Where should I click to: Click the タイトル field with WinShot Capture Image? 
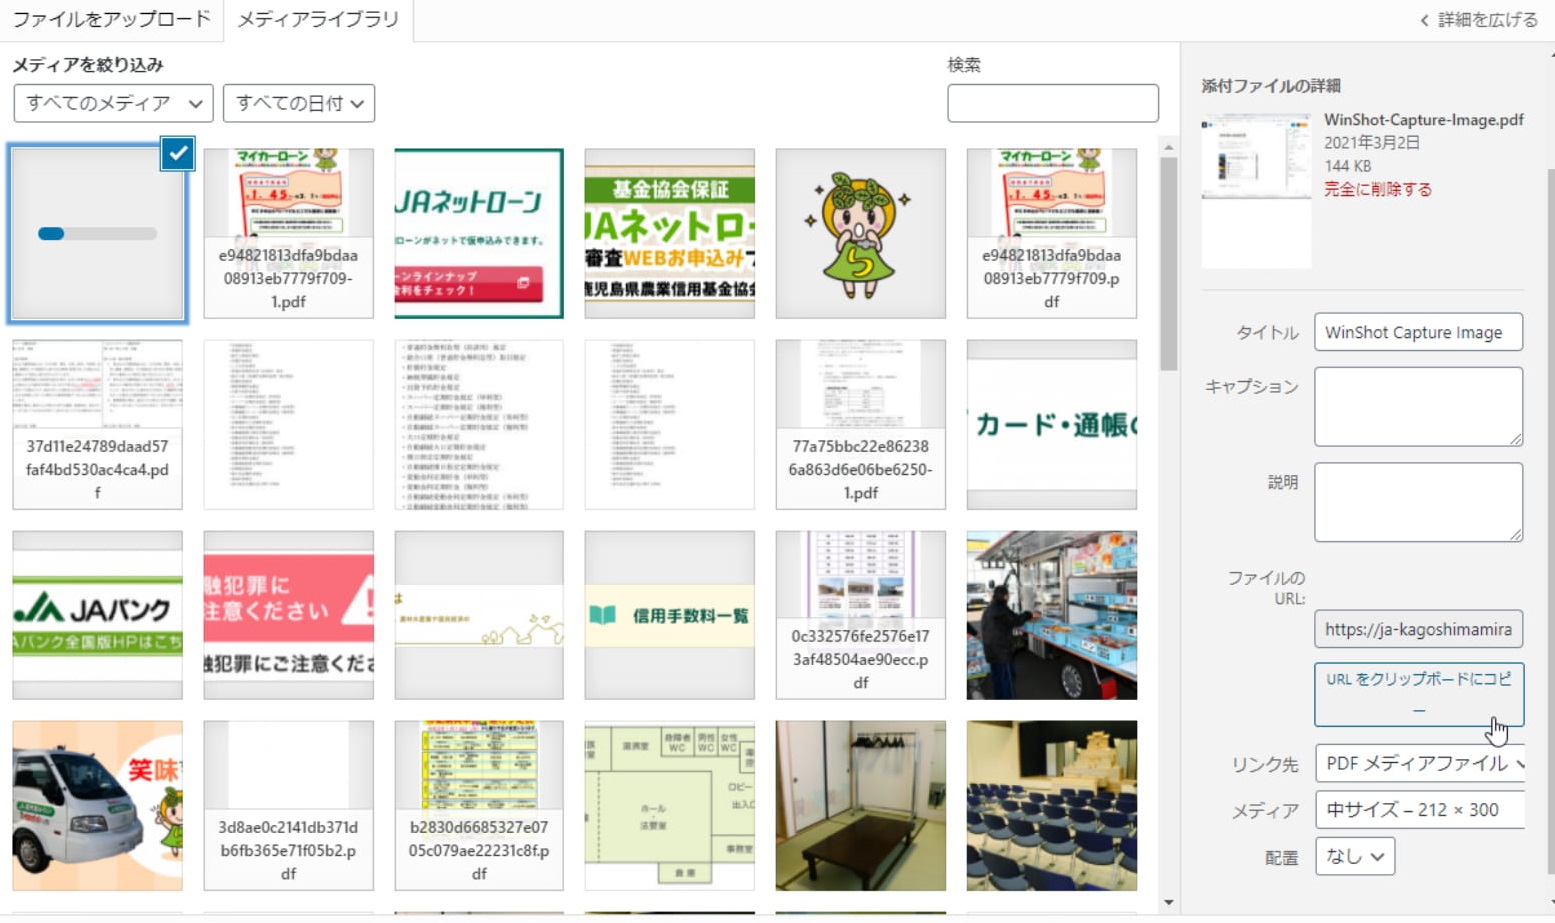1418,332
